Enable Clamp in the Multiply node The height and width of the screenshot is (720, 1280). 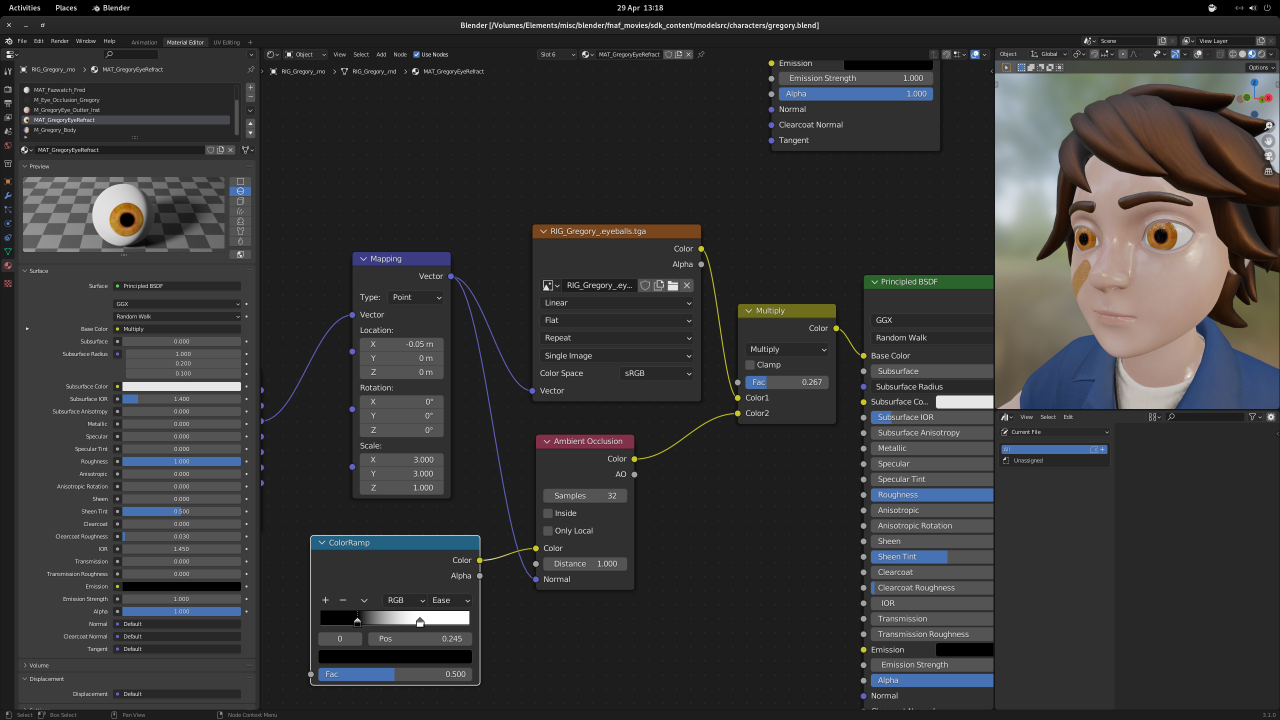tap(751, 365)
